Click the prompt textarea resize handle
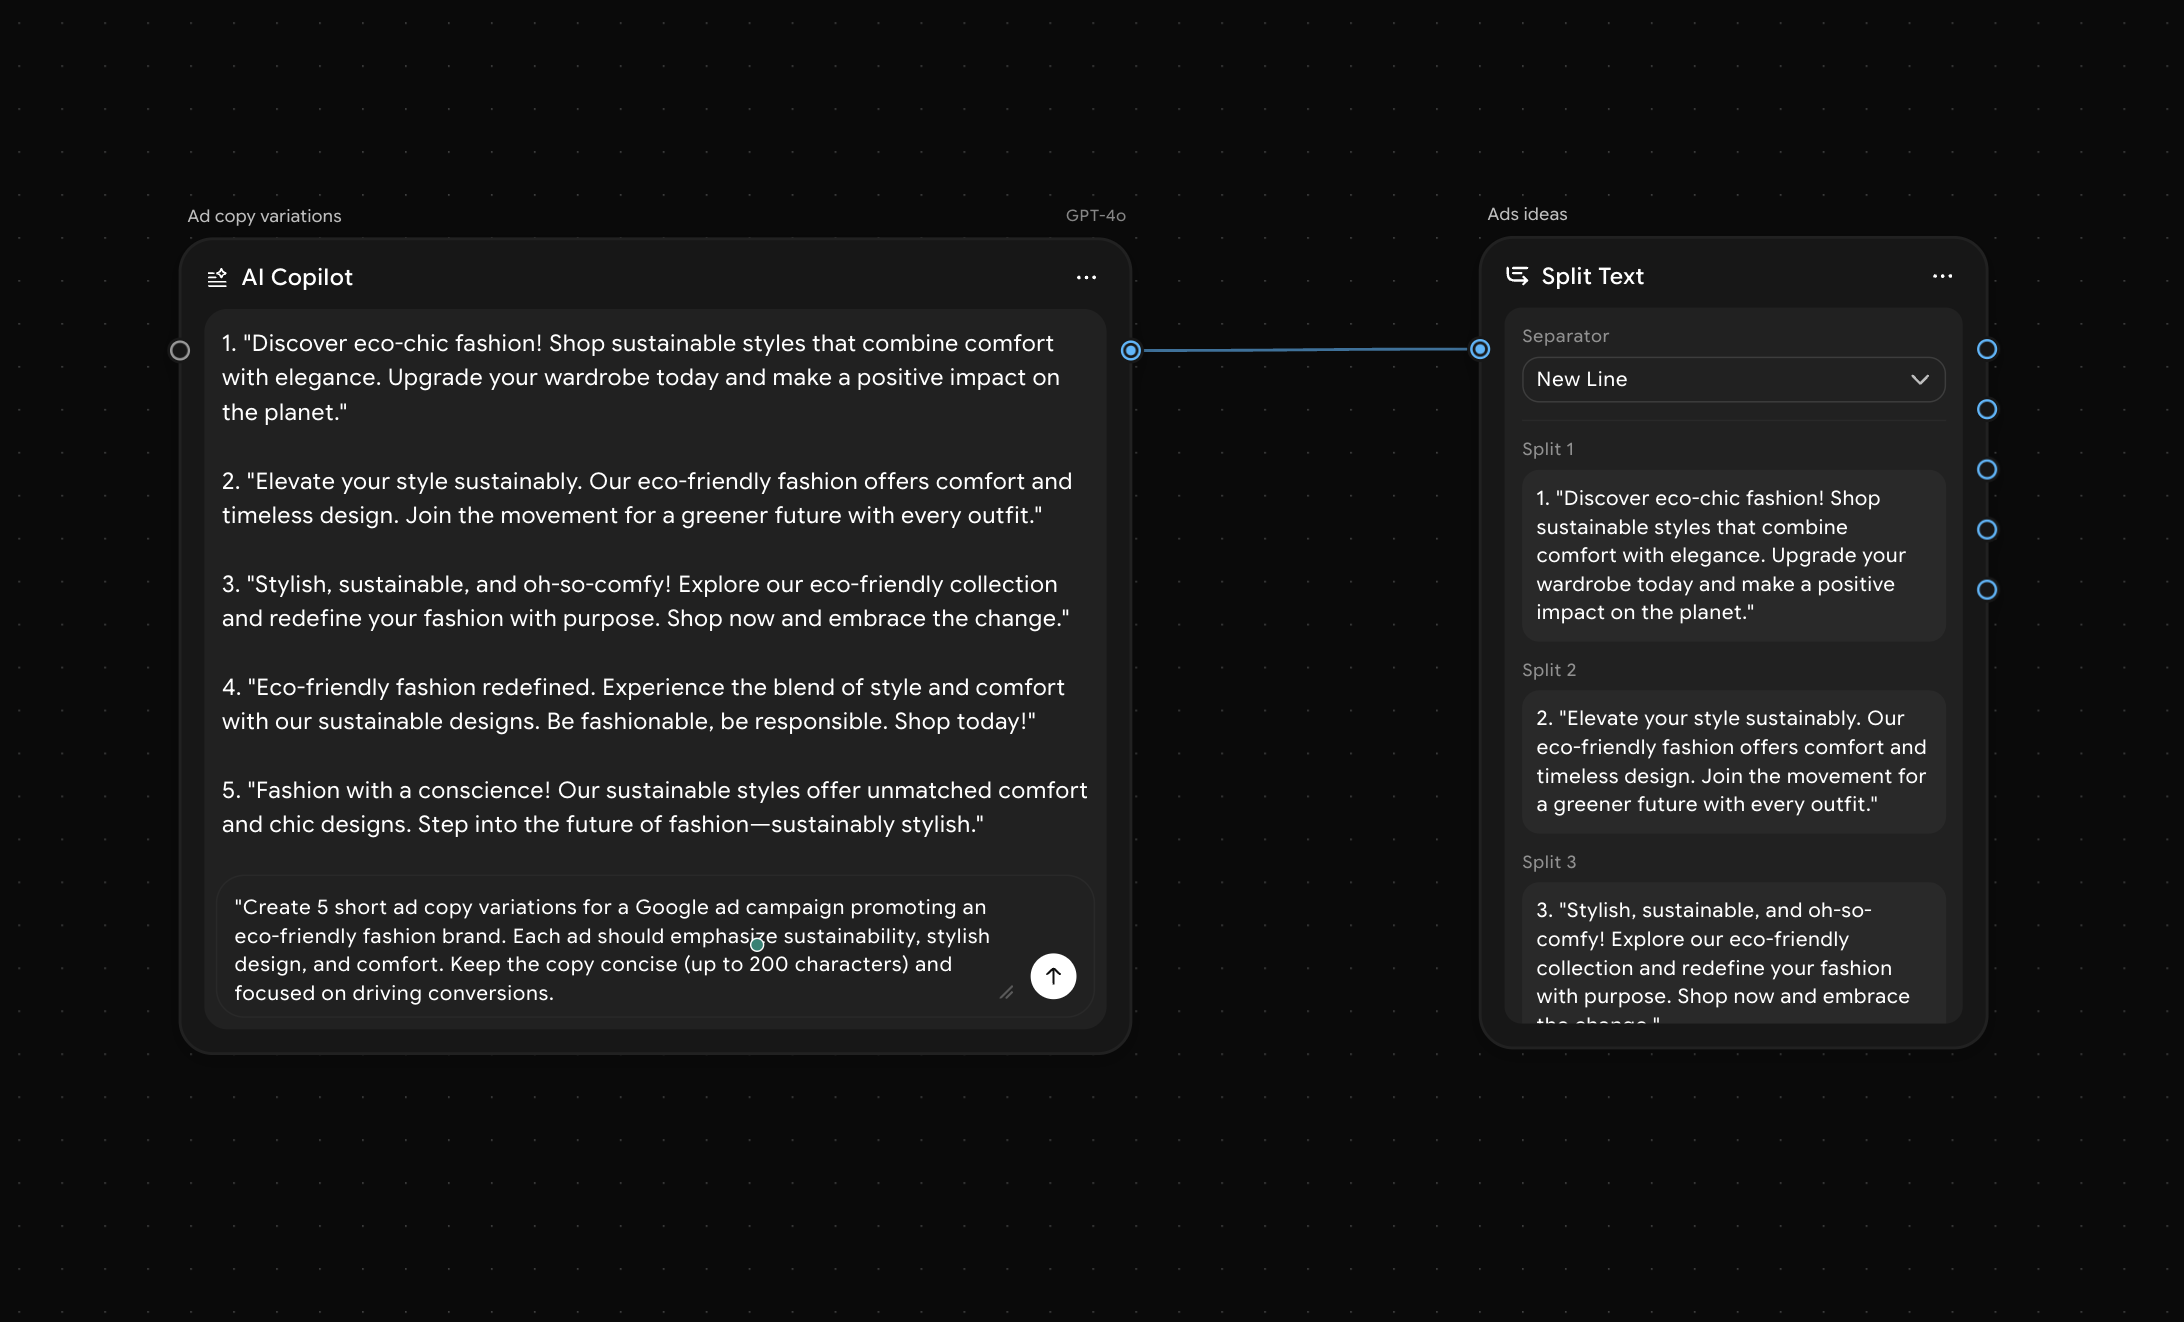 click(x=1006, y=992)
